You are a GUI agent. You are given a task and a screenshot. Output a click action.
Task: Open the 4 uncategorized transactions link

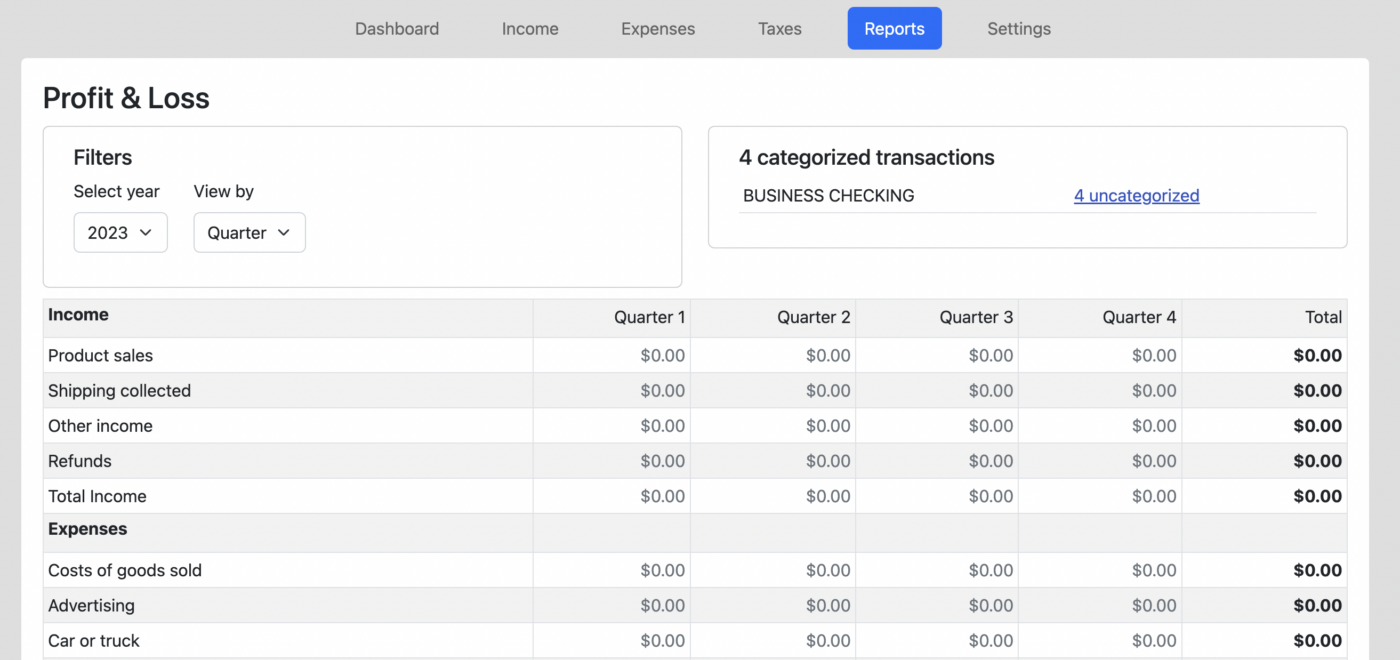click(1136, 195)
